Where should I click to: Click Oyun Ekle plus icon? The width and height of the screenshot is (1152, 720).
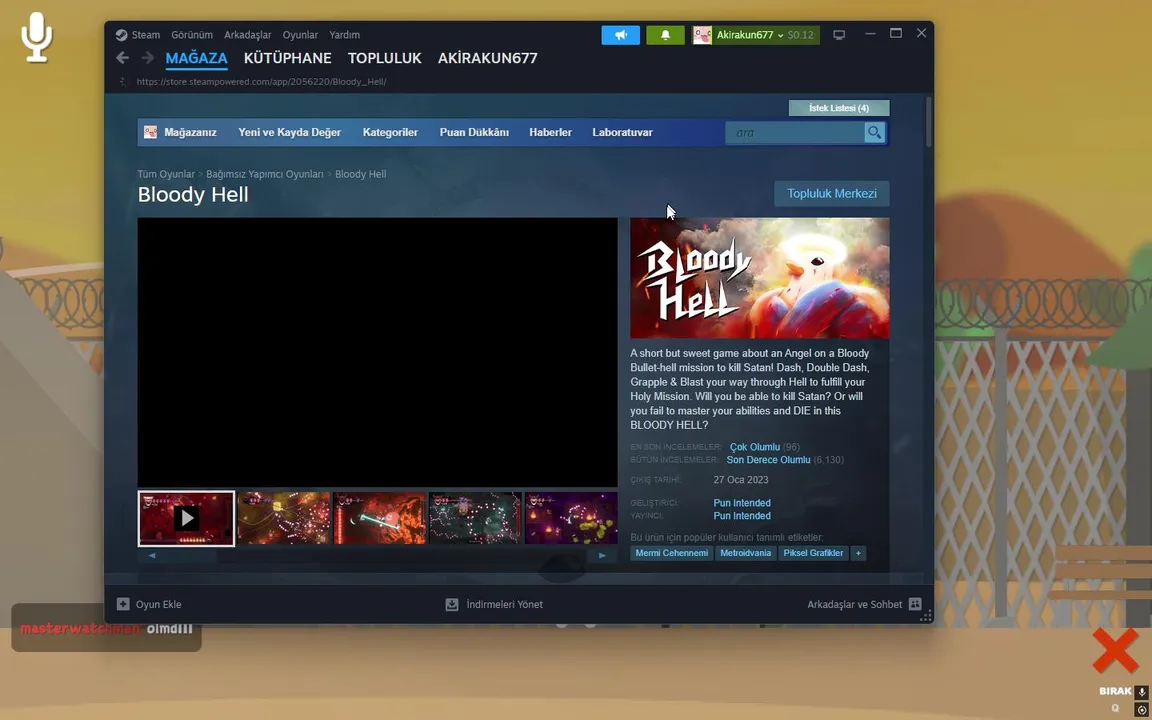pyautogui.click(x=123, y=604)
